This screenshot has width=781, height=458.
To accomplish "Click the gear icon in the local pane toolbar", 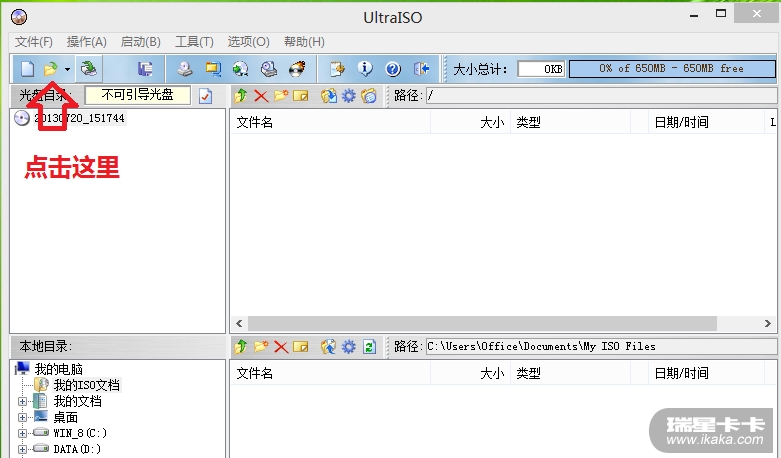I will pos(349,346).
